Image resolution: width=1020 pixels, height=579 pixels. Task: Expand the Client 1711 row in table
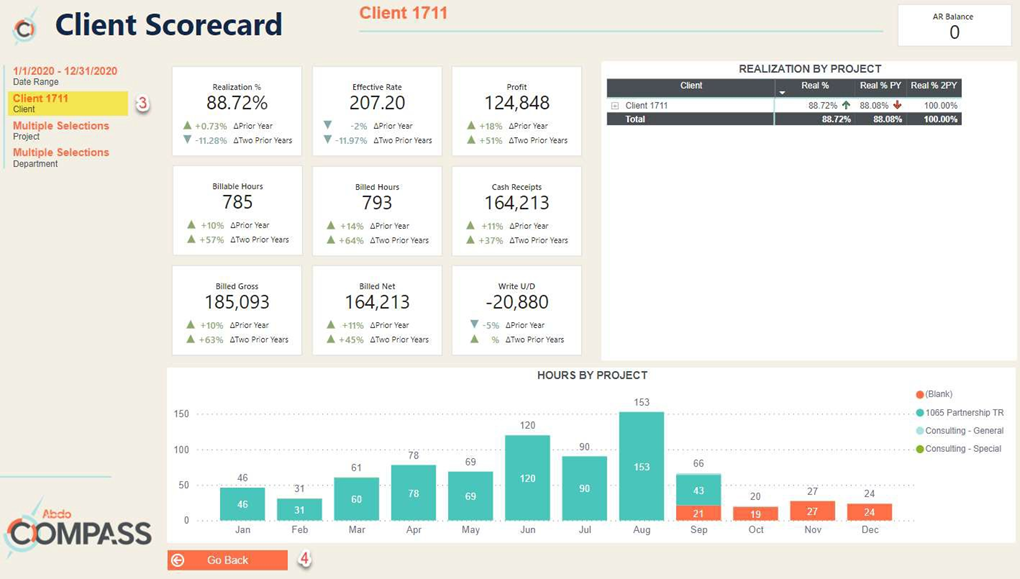coord(615,106)
